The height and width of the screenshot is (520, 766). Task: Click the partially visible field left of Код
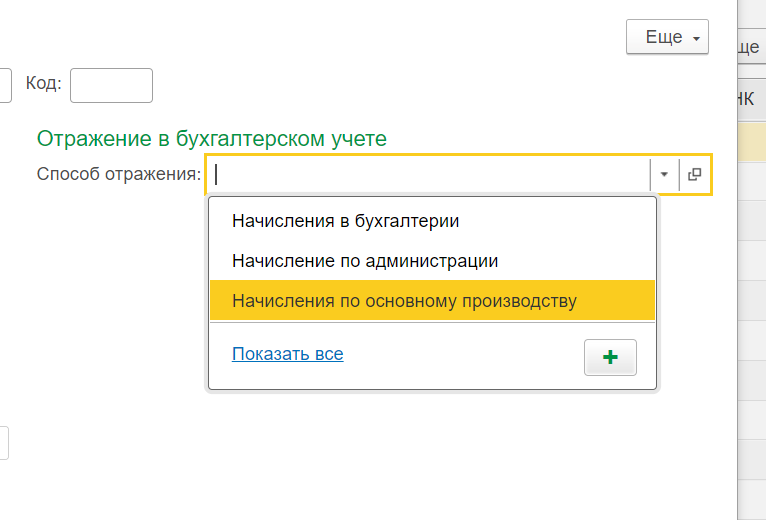pos(5,85)
